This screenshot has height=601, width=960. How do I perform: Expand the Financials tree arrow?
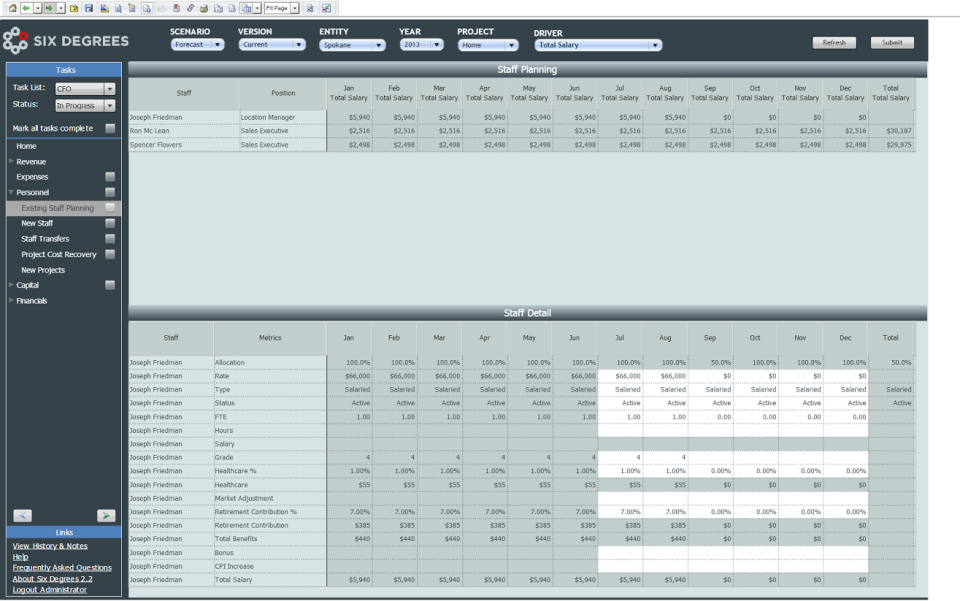coord(11,300)
